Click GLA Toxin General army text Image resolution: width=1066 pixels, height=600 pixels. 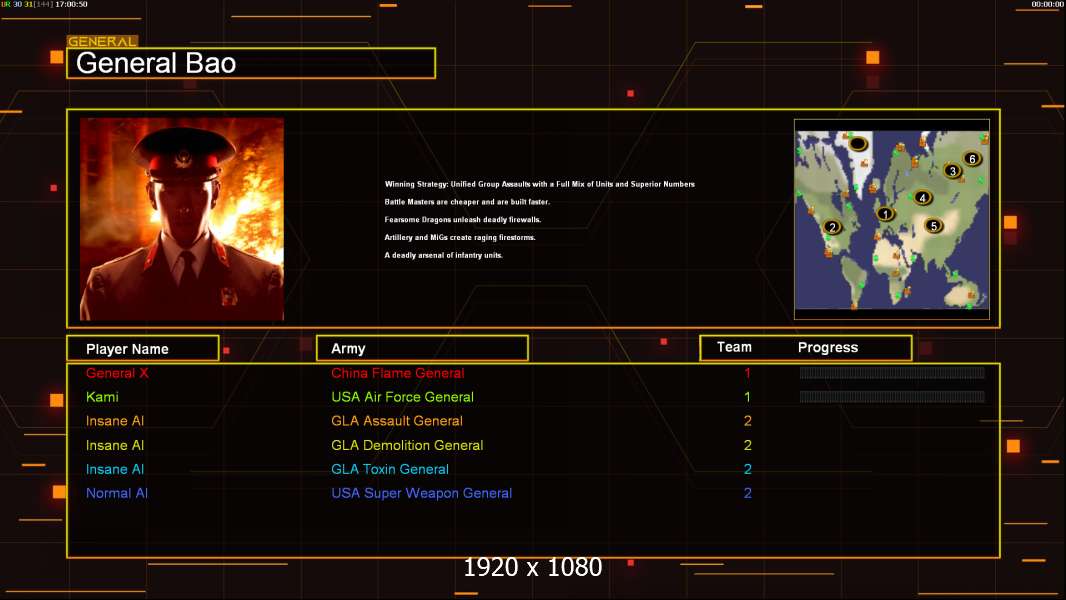click(390, 469)
